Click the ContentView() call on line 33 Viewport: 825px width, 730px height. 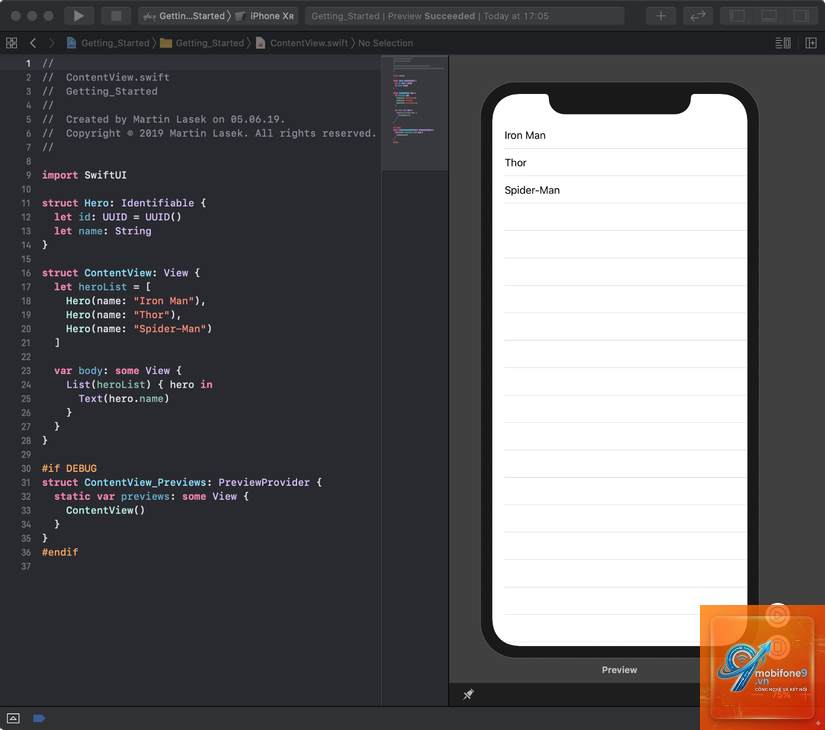(x=105, y=511)
